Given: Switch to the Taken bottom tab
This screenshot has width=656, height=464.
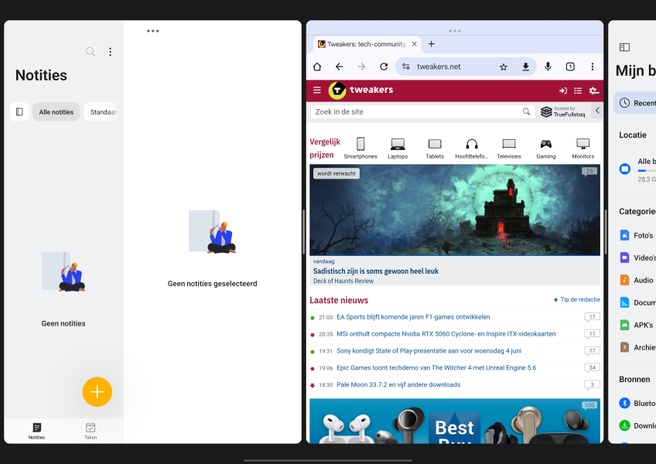Looking at the screenshot, I should click(90, 431).
